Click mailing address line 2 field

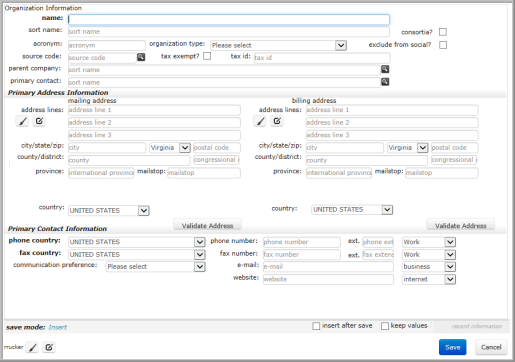coord(154,123)
